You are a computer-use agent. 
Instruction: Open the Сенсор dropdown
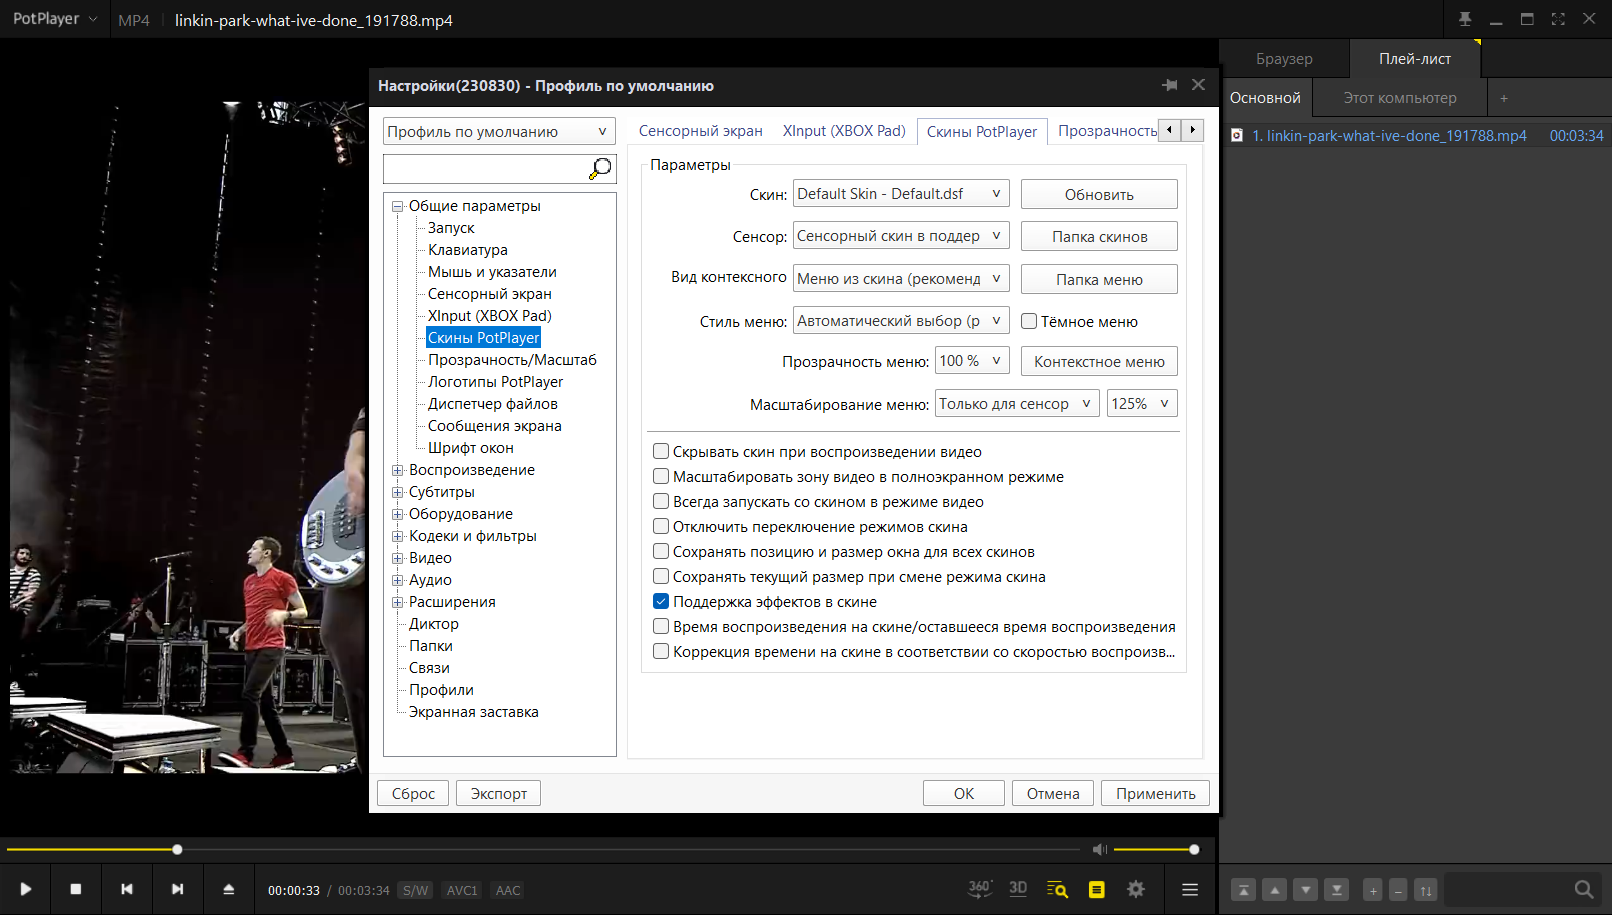point(901,236)
